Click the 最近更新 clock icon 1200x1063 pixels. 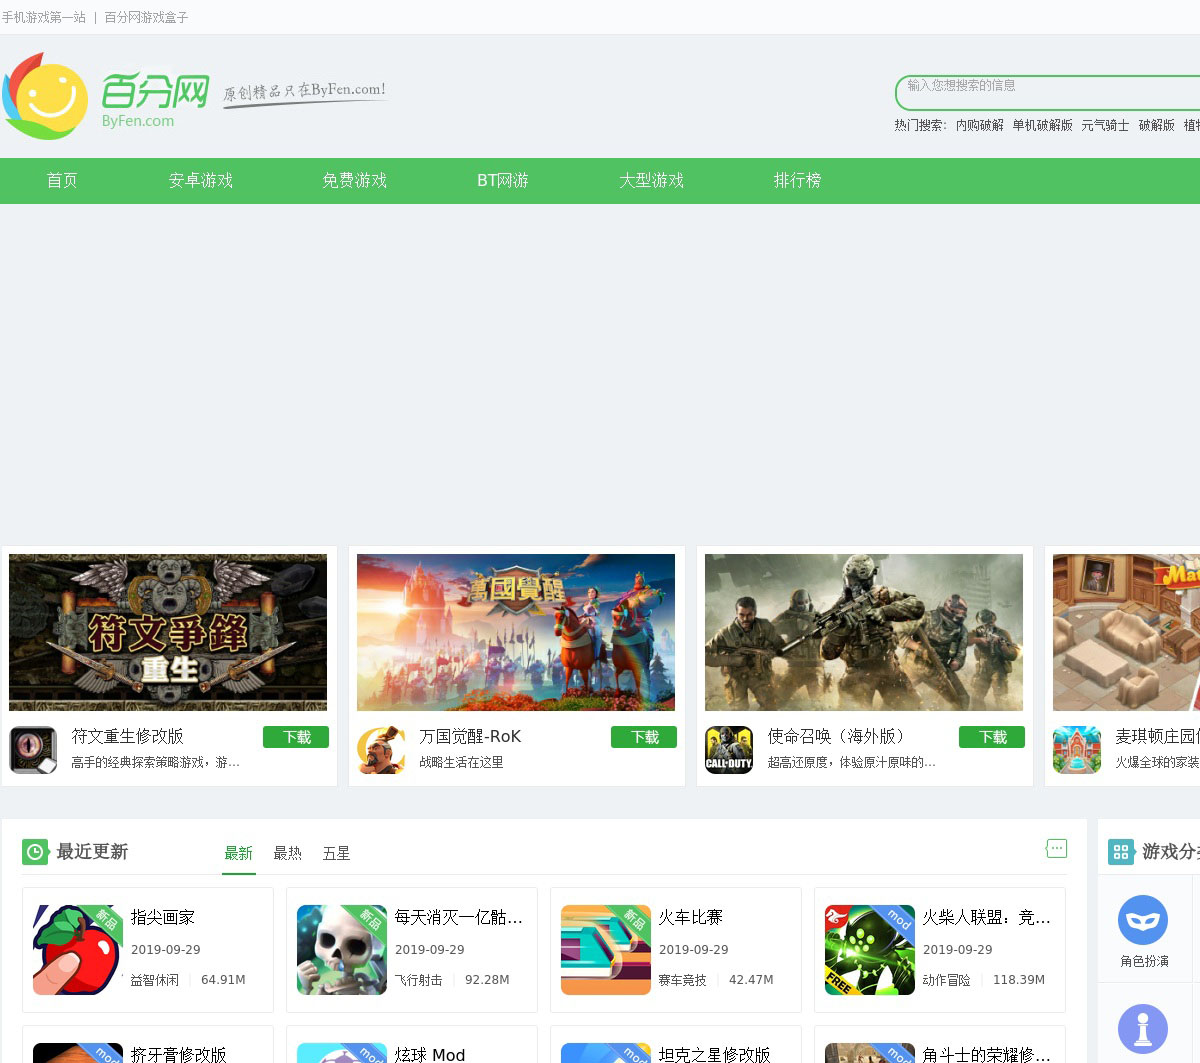tap(35, 851)
